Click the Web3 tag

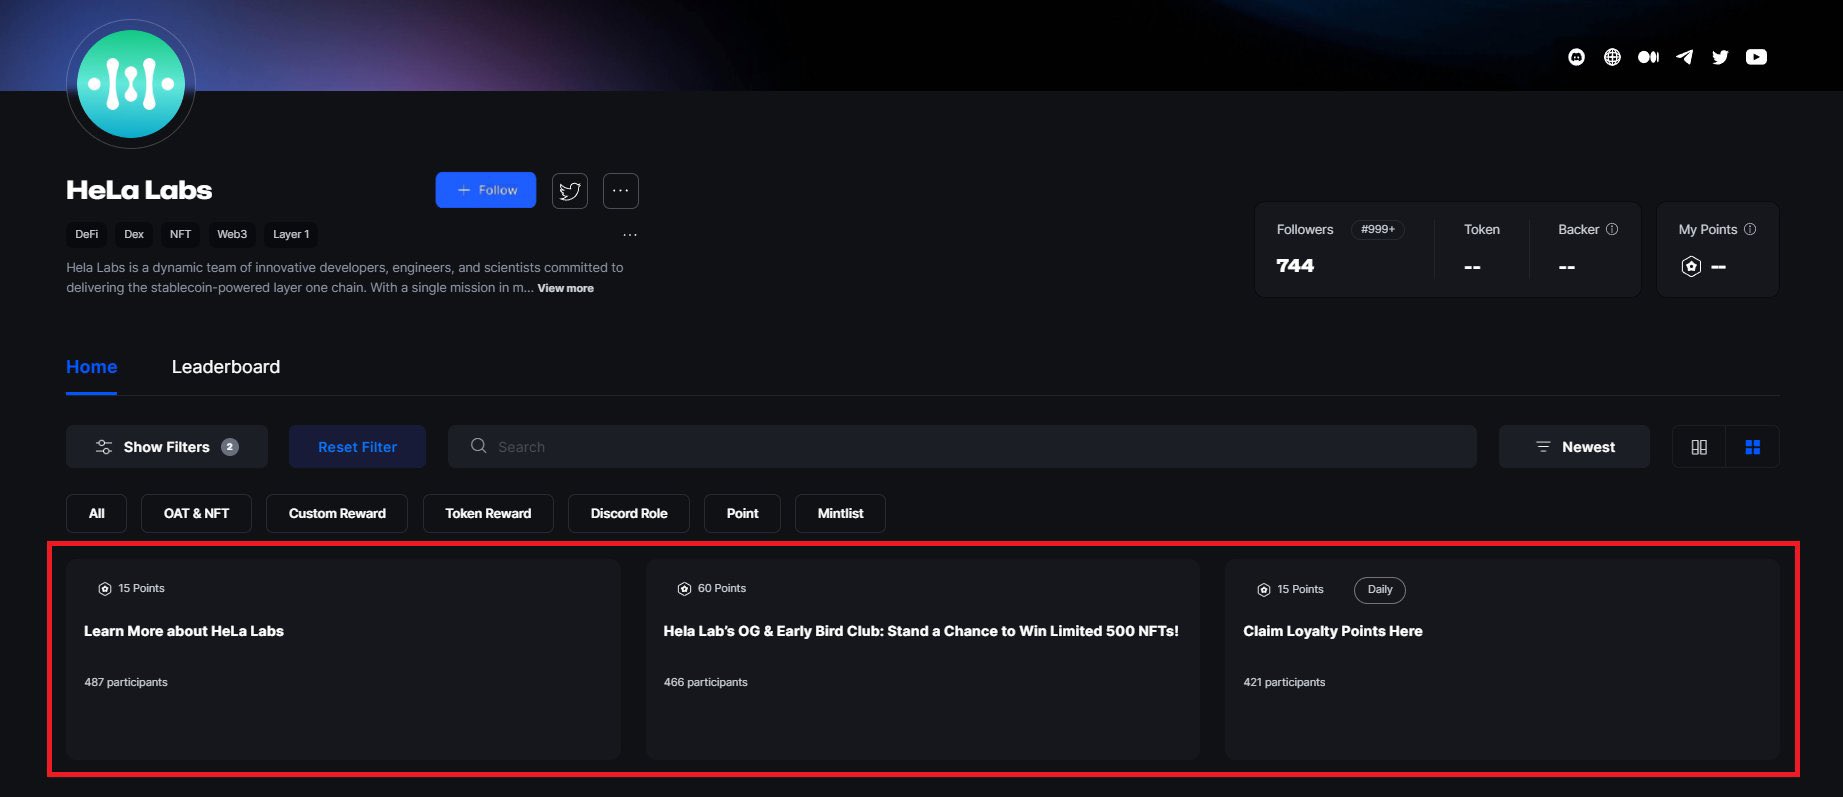232,234
